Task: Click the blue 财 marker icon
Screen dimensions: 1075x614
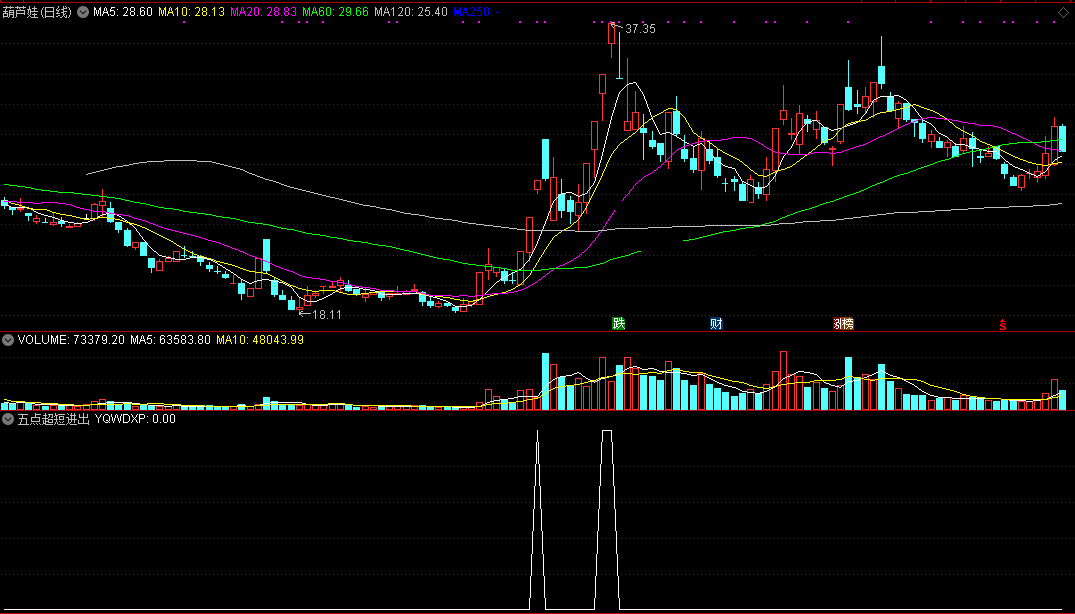Action: coord(716,323)
